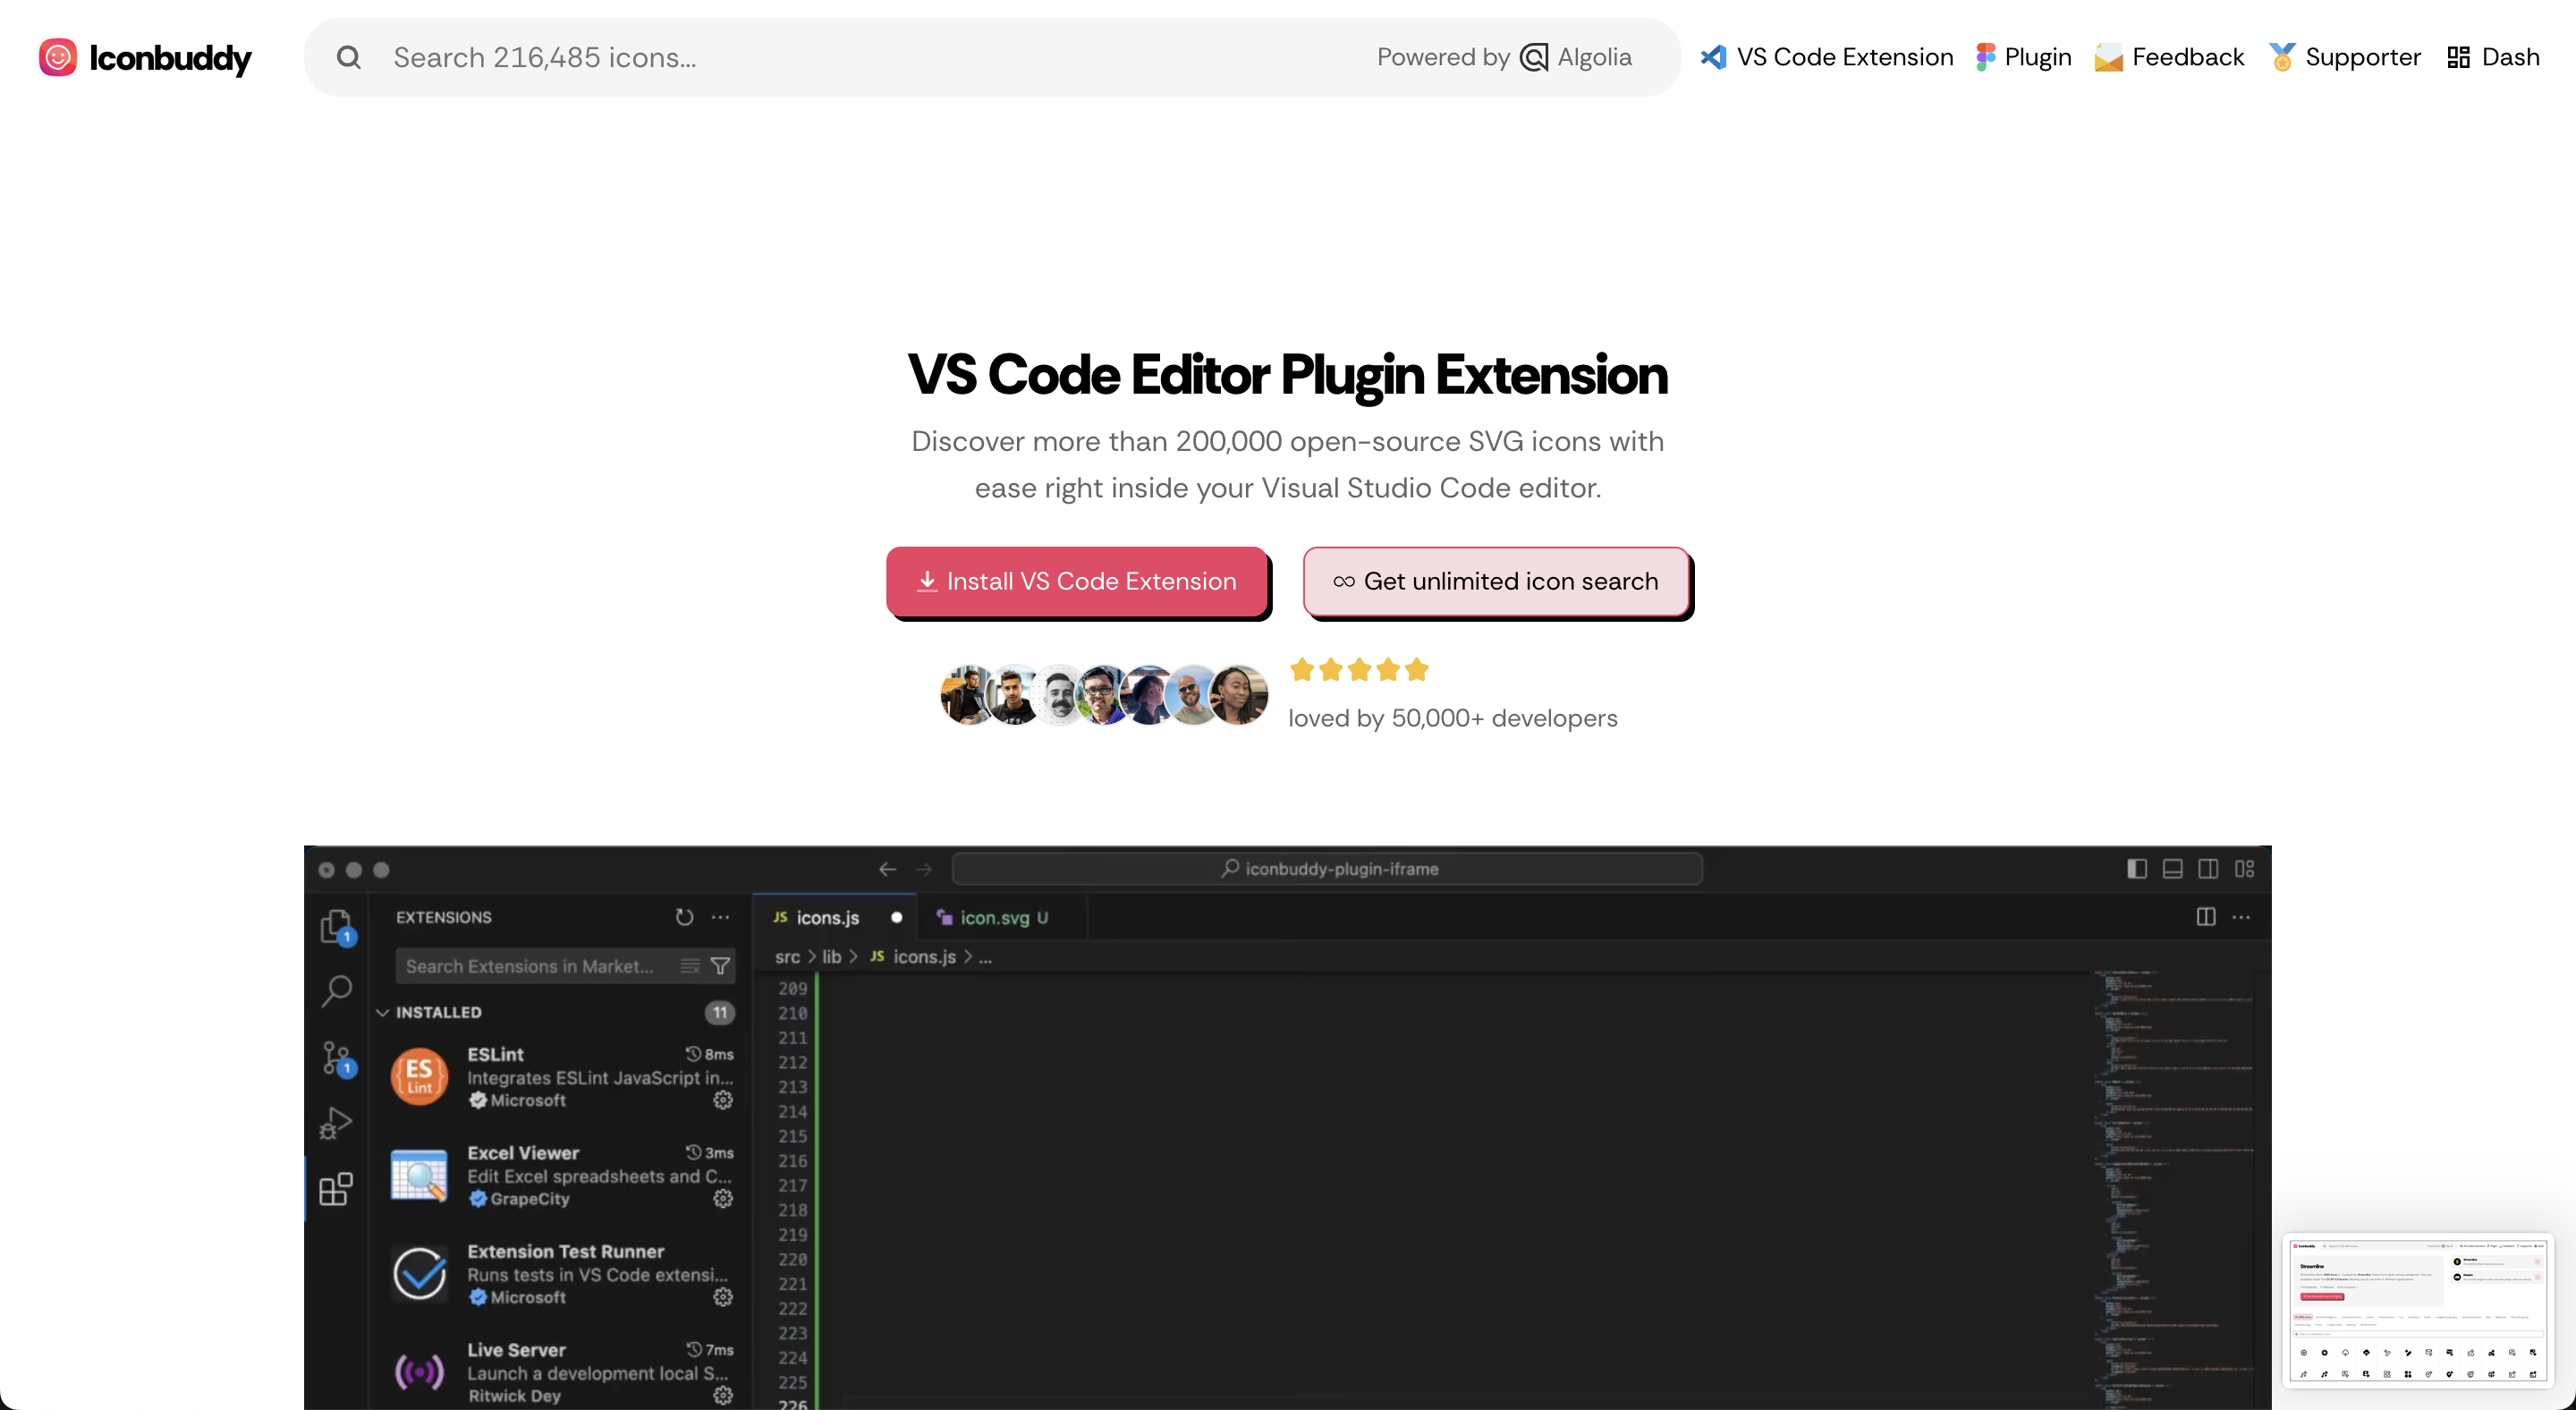The height and width of the screenshot is (1410, 2576).
Task: Select the Live Server extension
Action: click(563, 1371)
